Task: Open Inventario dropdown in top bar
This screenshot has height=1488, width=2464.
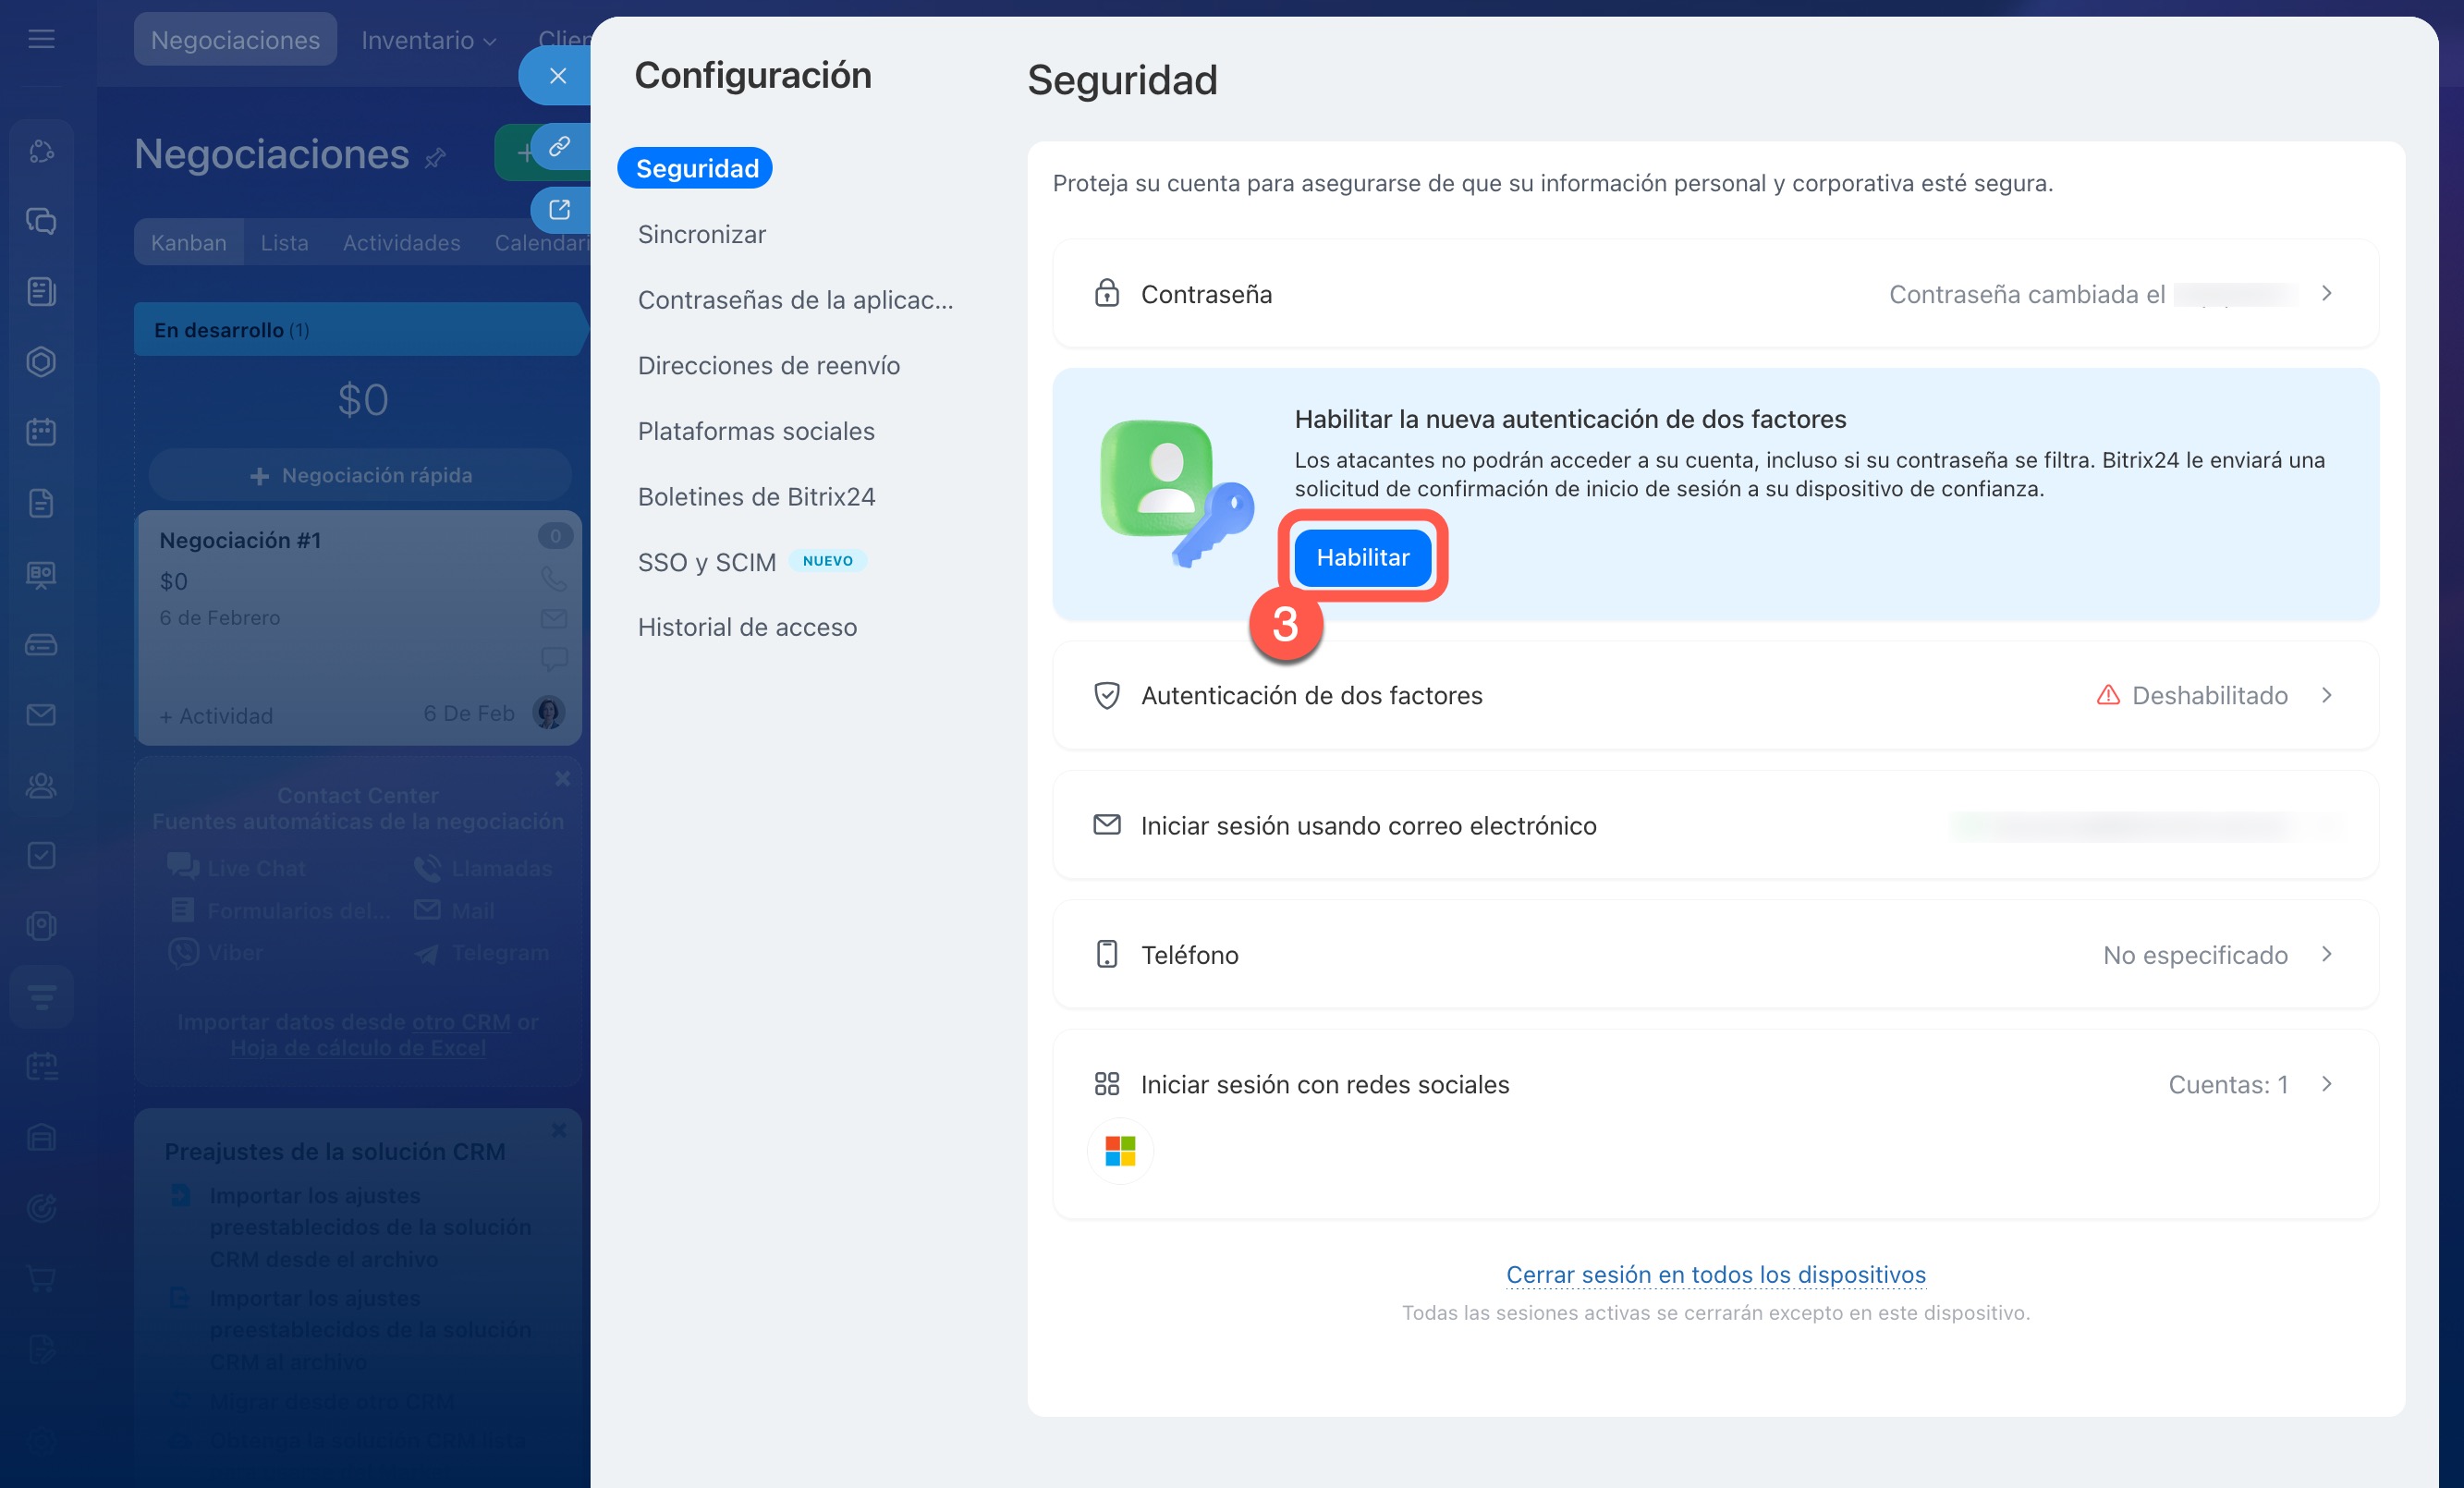Action: pyautogui.click(x=428, y=40)
